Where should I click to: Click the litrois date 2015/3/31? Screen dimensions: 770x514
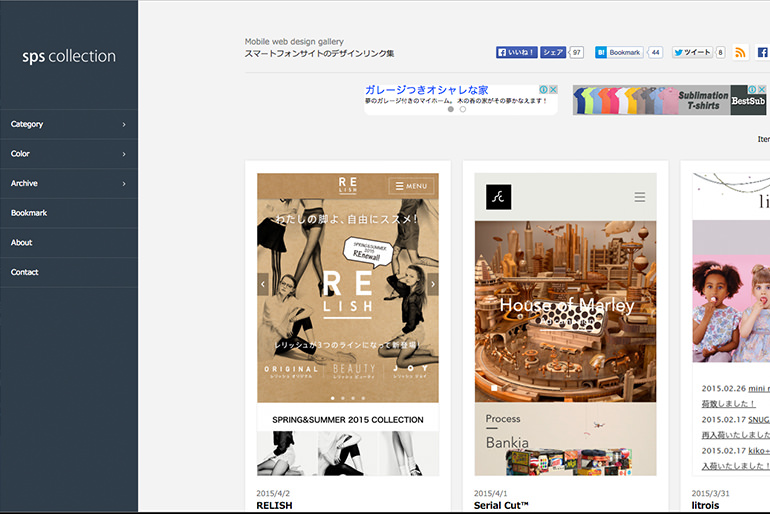[x=711, y=493]
